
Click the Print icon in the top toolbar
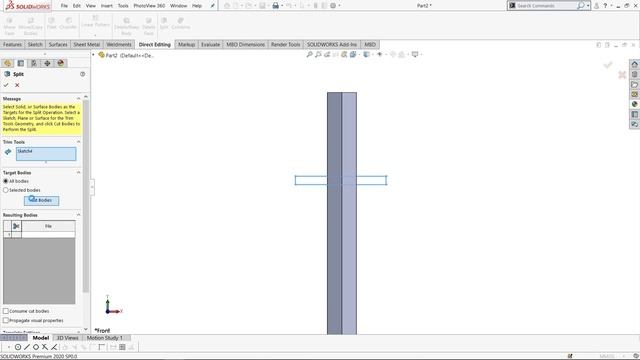coord(276,6)
